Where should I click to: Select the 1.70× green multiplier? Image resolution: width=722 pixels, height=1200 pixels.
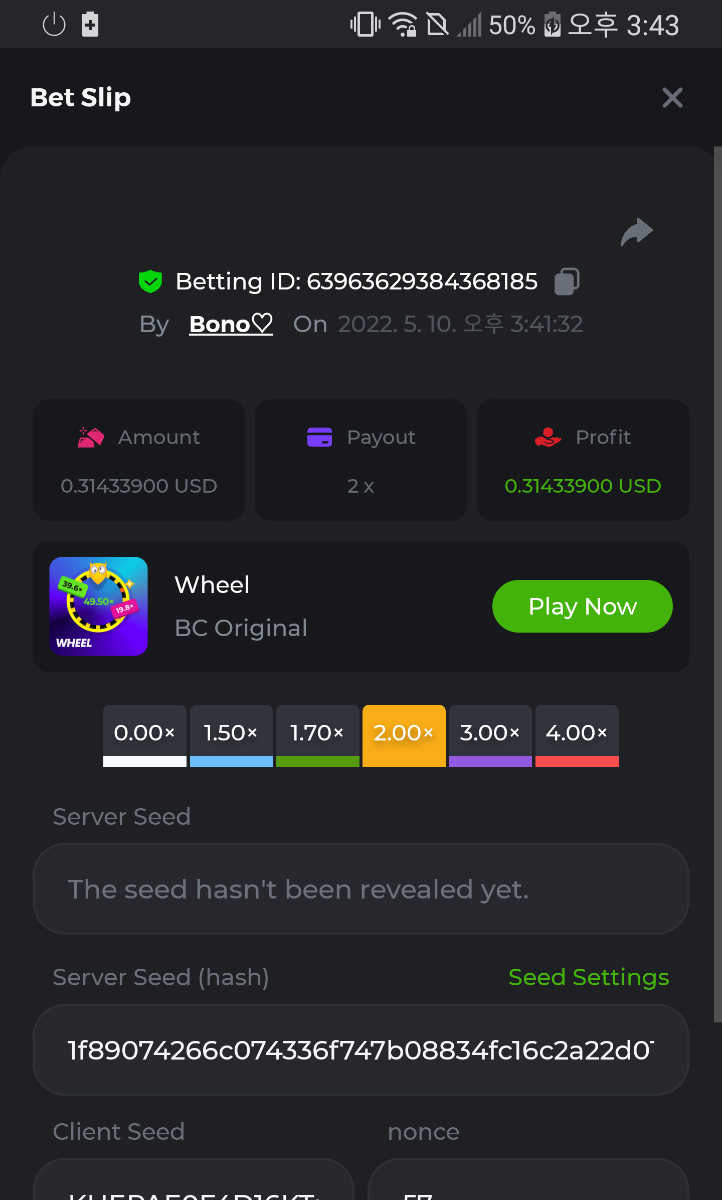pos(317,735)
